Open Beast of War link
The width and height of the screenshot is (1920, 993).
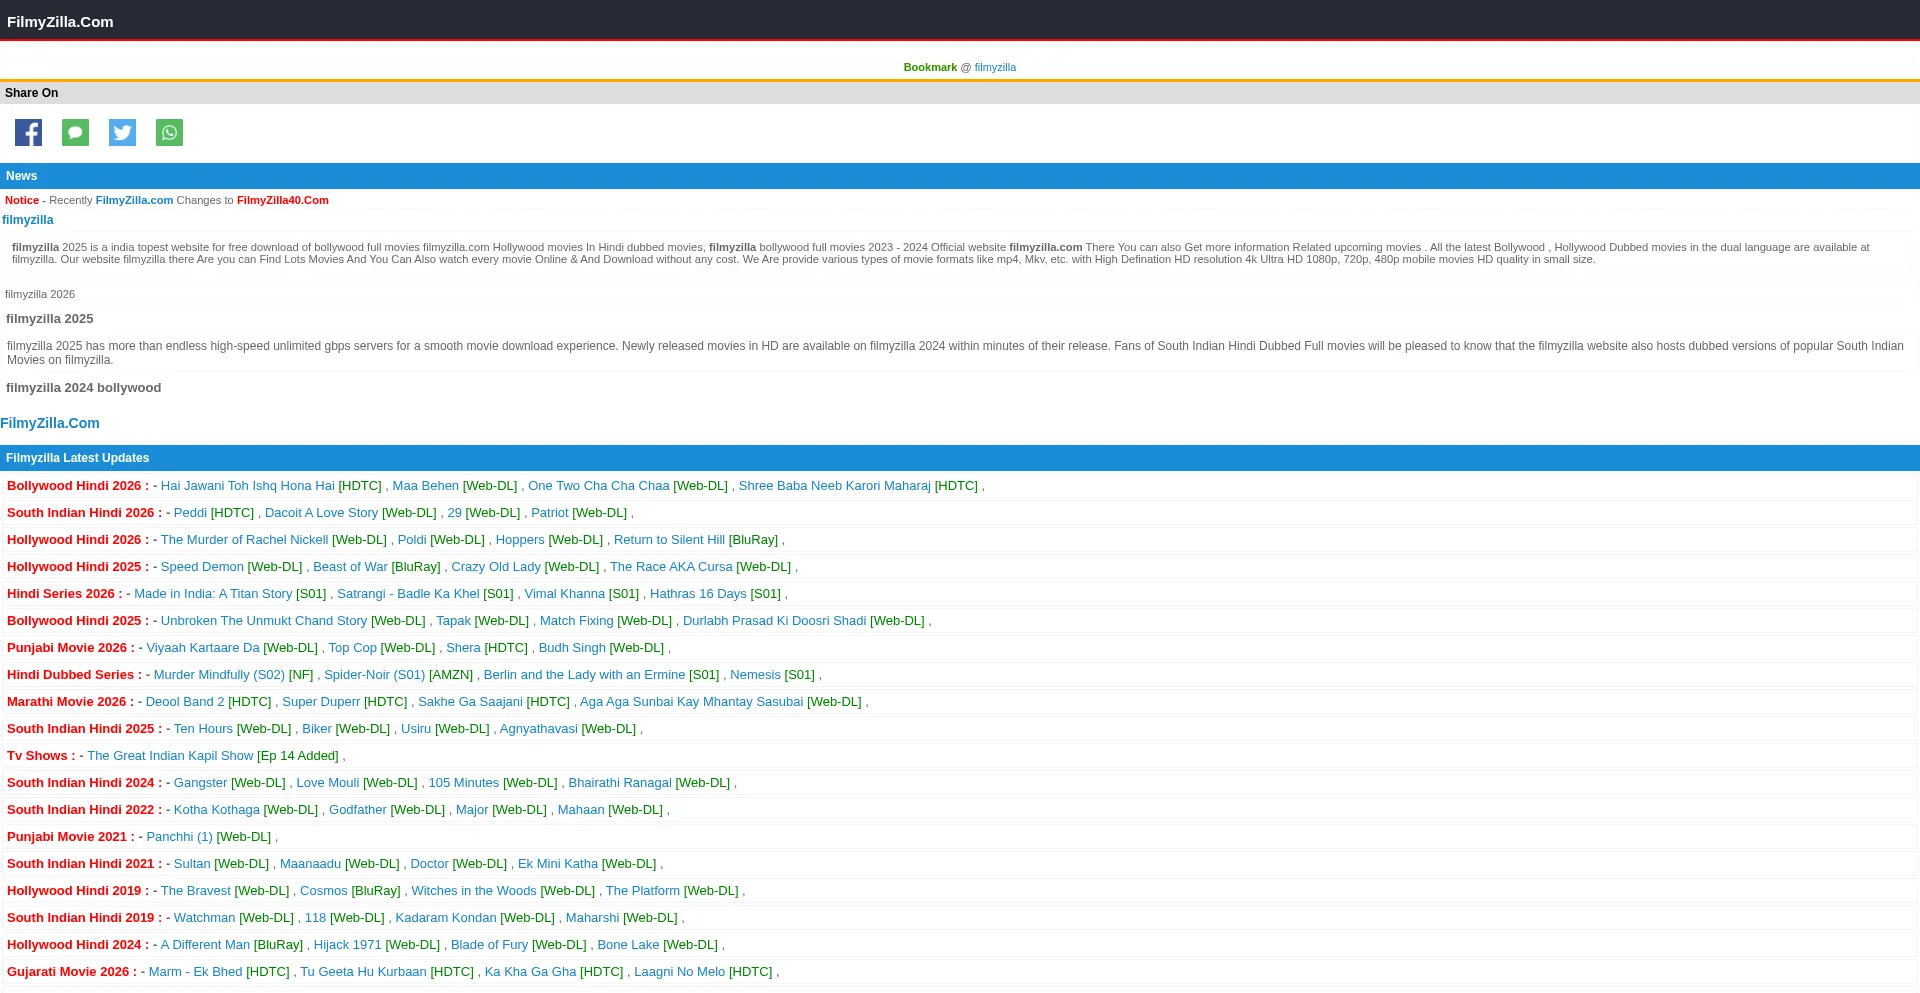[350, 567]
